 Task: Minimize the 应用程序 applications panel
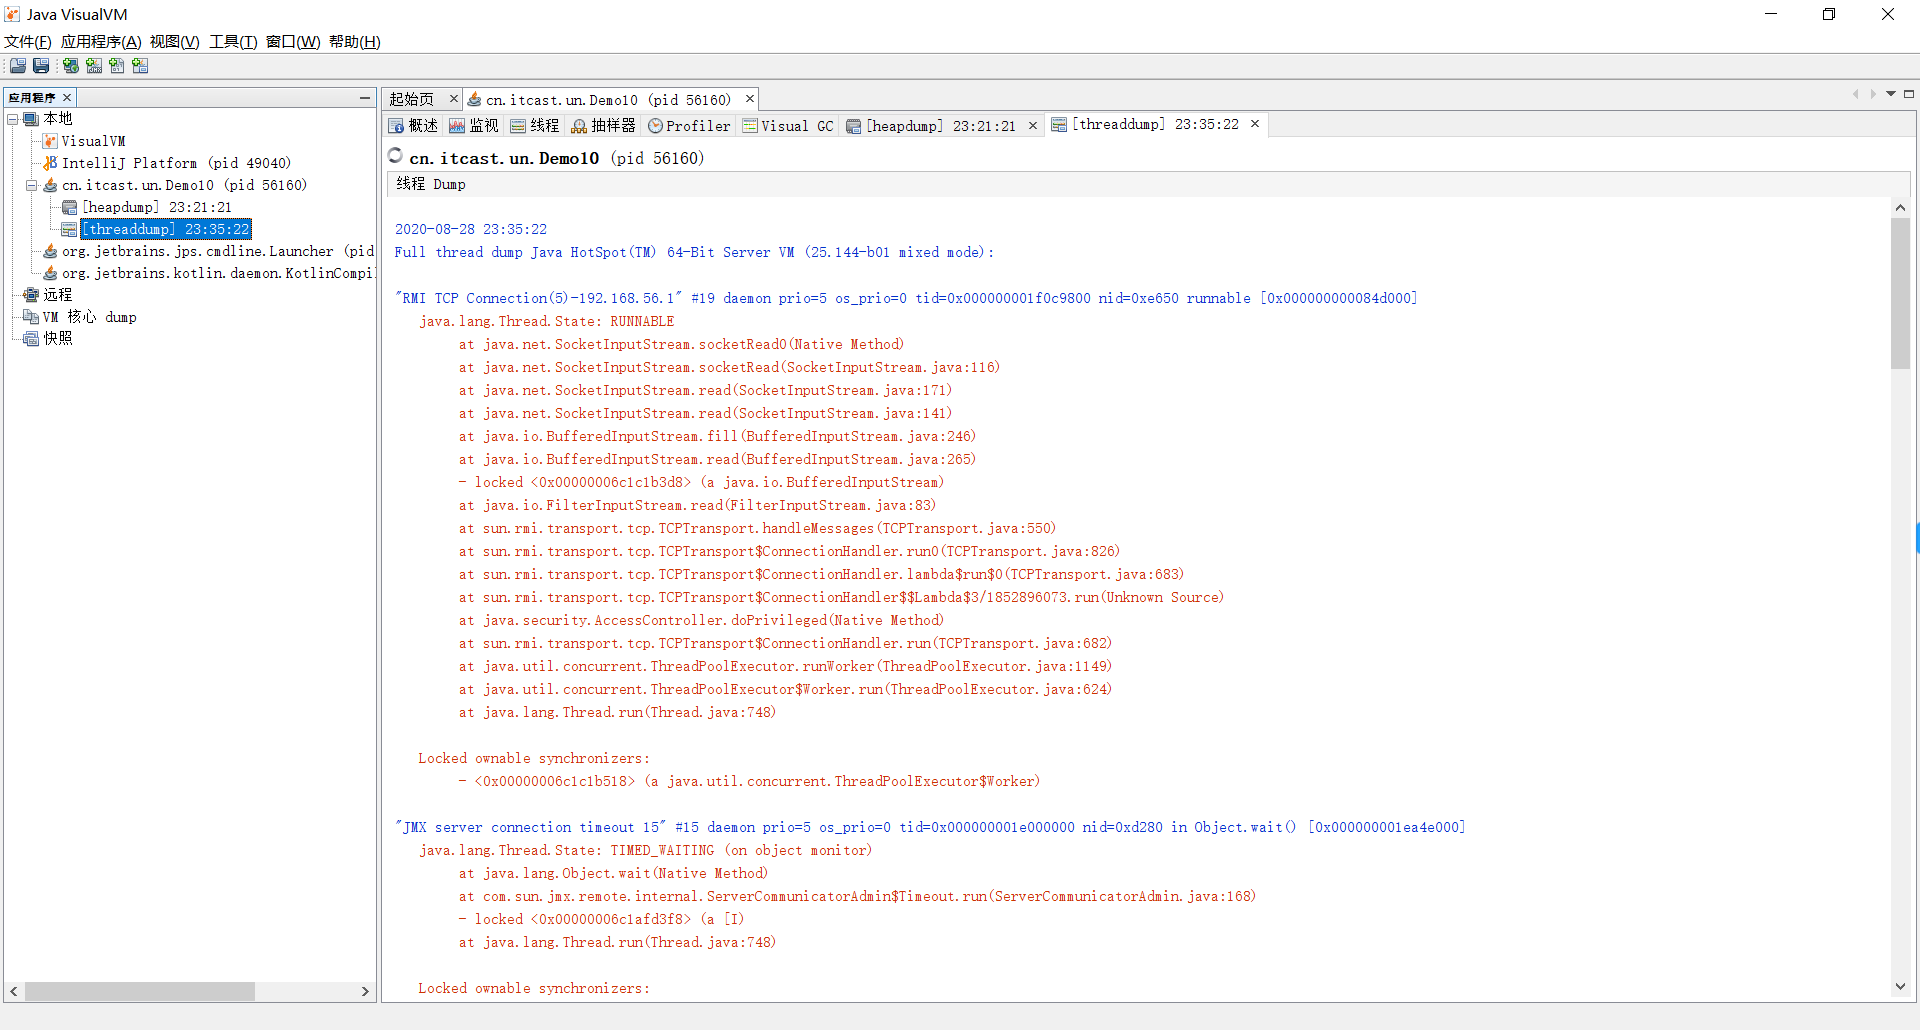[365, 97]
